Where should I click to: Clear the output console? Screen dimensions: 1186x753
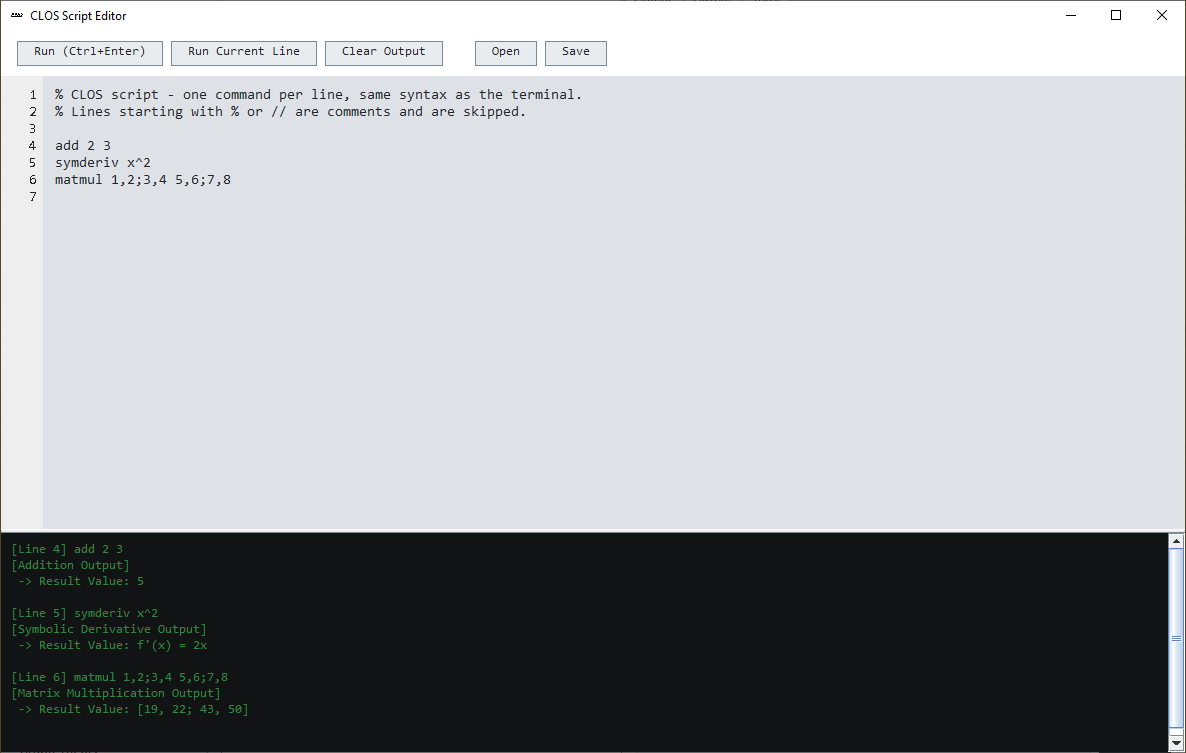tap(383, 52)
